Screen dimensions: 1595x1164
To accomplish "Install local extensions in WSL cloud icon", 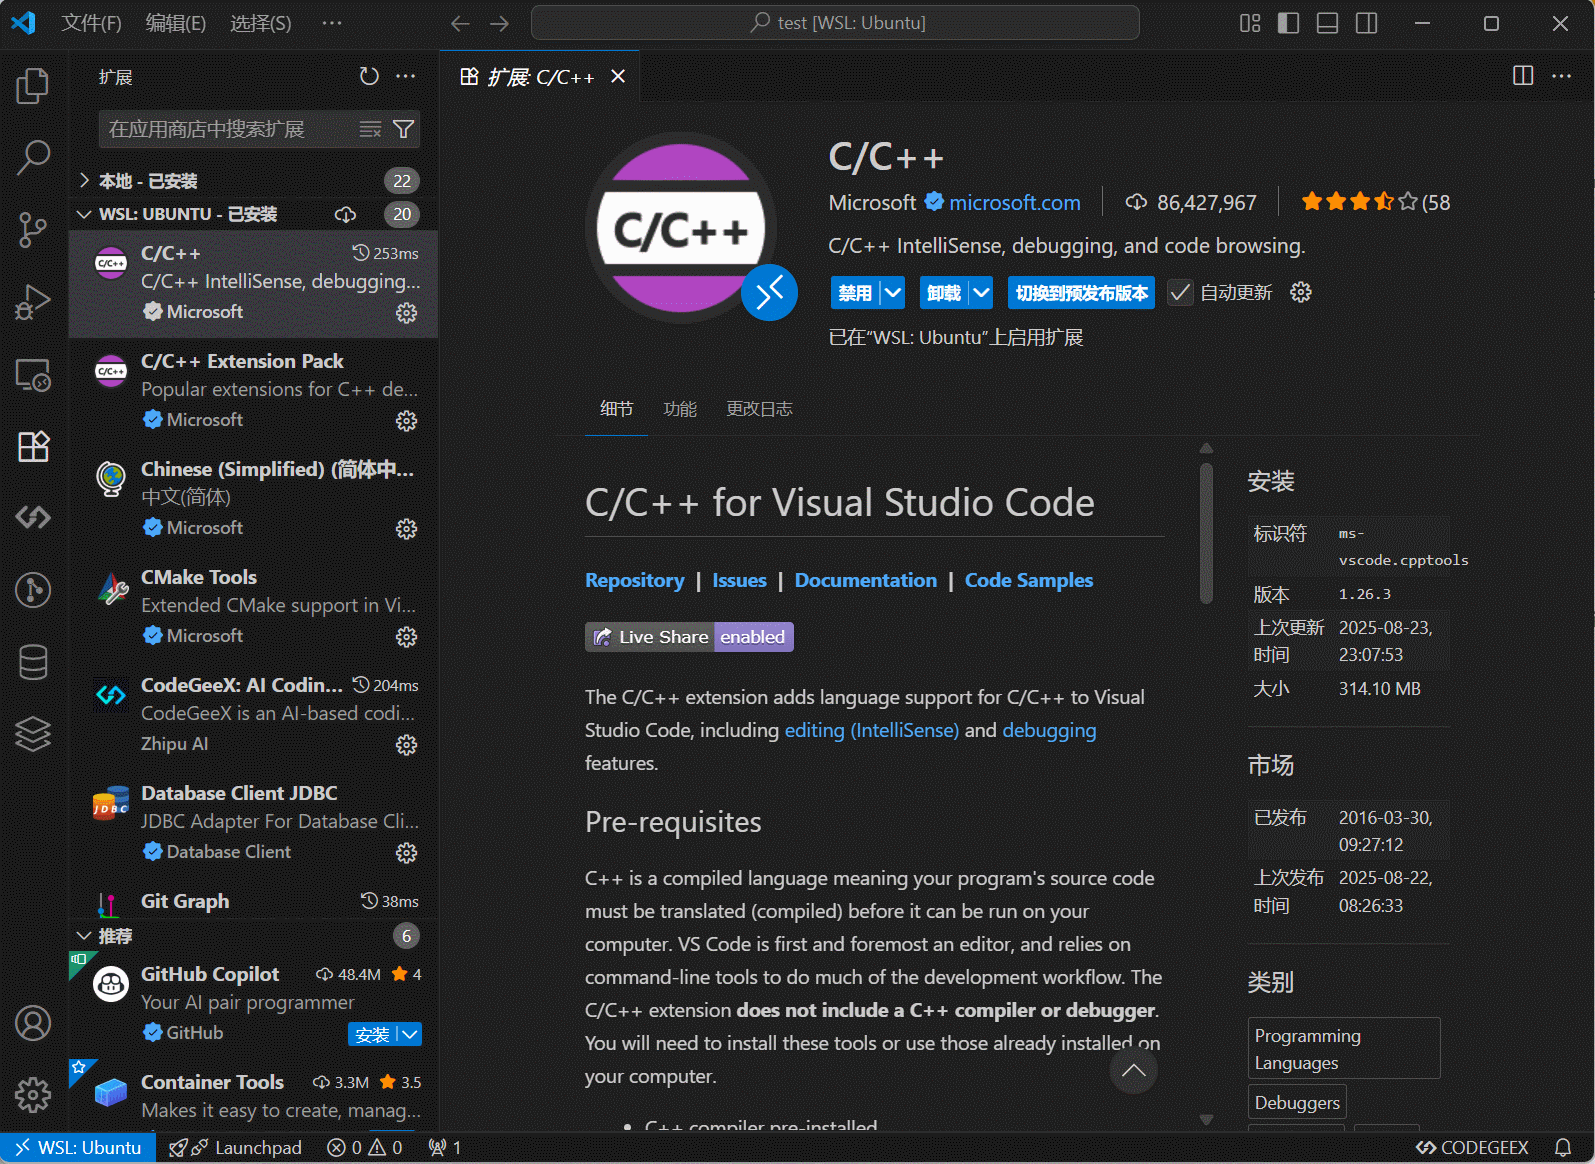I will click(345, 214).
